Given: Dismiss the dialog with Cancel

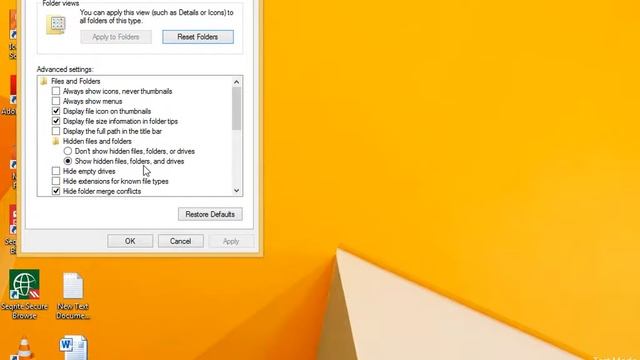Looking at the screenshot, I should point(181,241).
